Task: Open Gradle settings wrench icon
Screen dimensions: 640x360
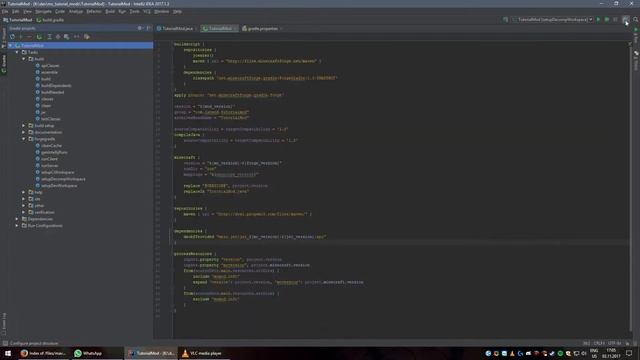Action: pyautogui.click(x=87, y=37)
